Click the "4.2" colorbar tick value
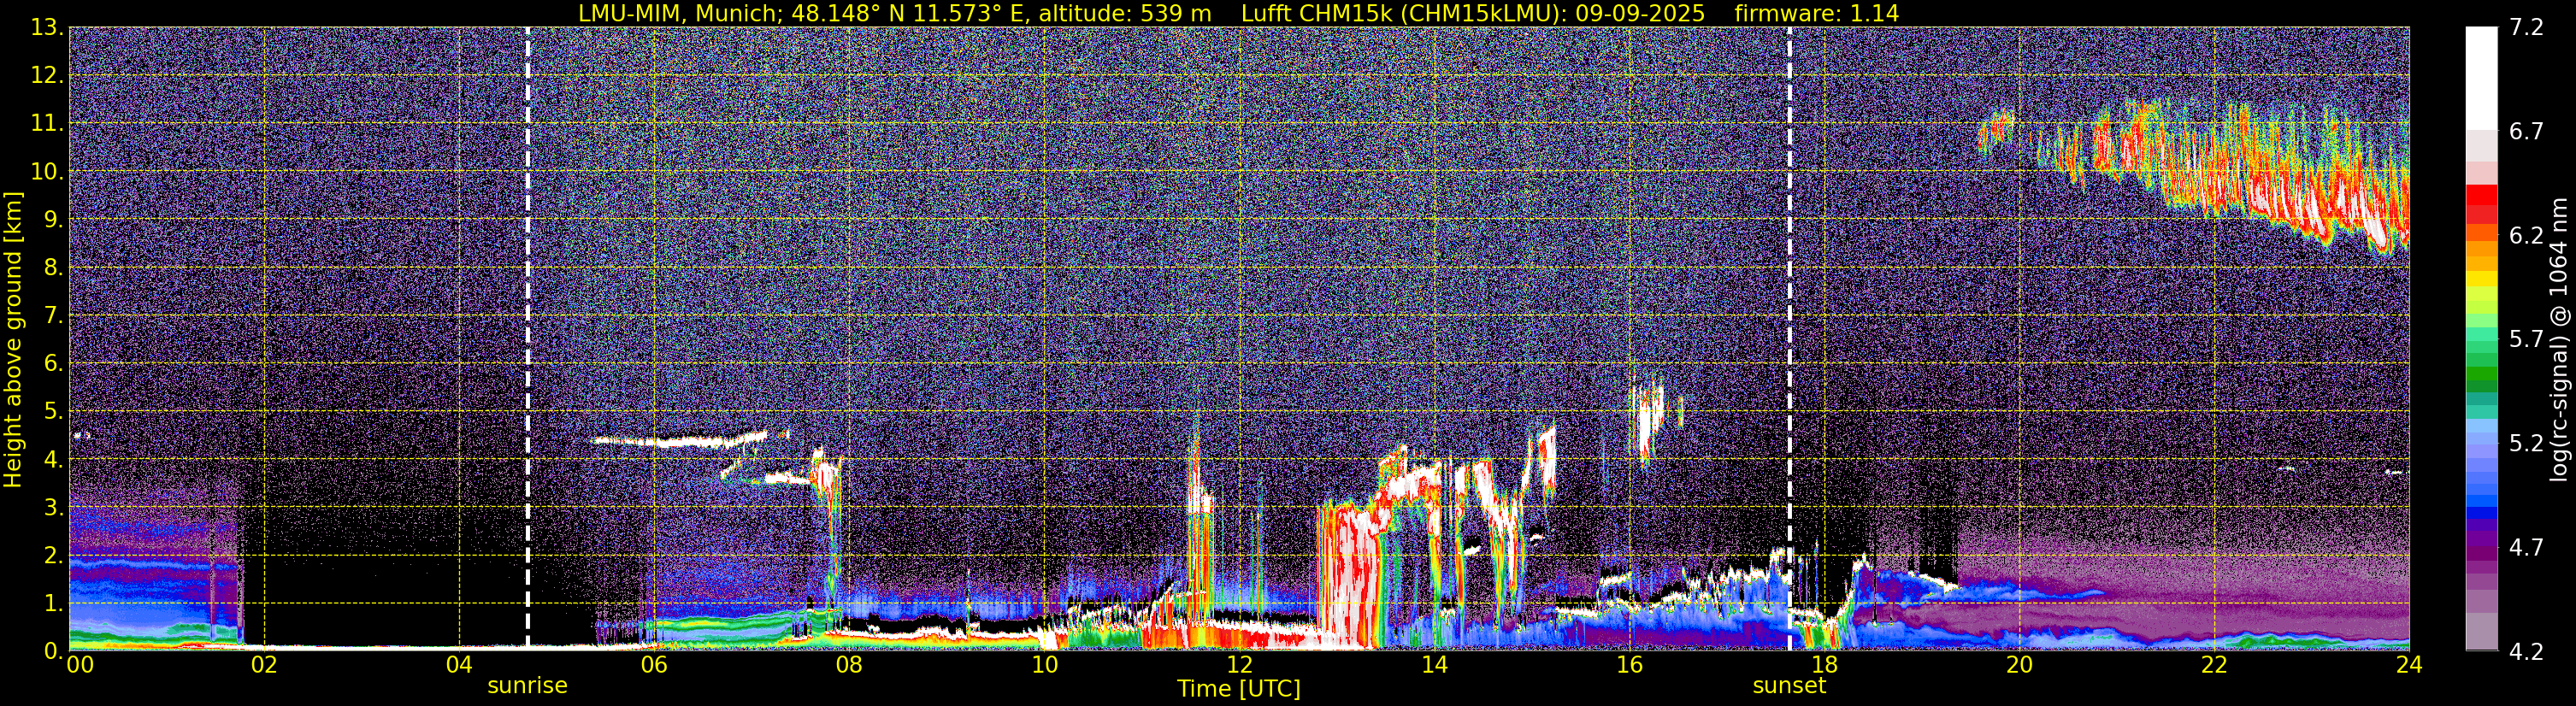This screenshot has height=706, width=2576. click(x=2526, y=651)
